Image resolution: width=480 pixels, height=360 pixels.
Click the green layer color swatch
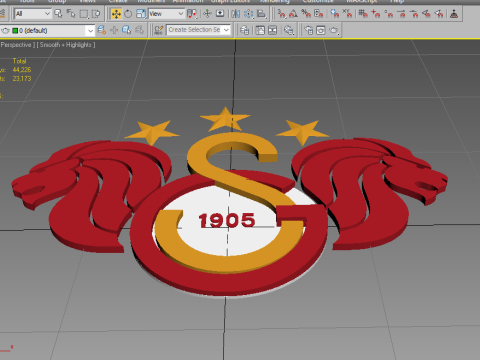coord(15,31)
